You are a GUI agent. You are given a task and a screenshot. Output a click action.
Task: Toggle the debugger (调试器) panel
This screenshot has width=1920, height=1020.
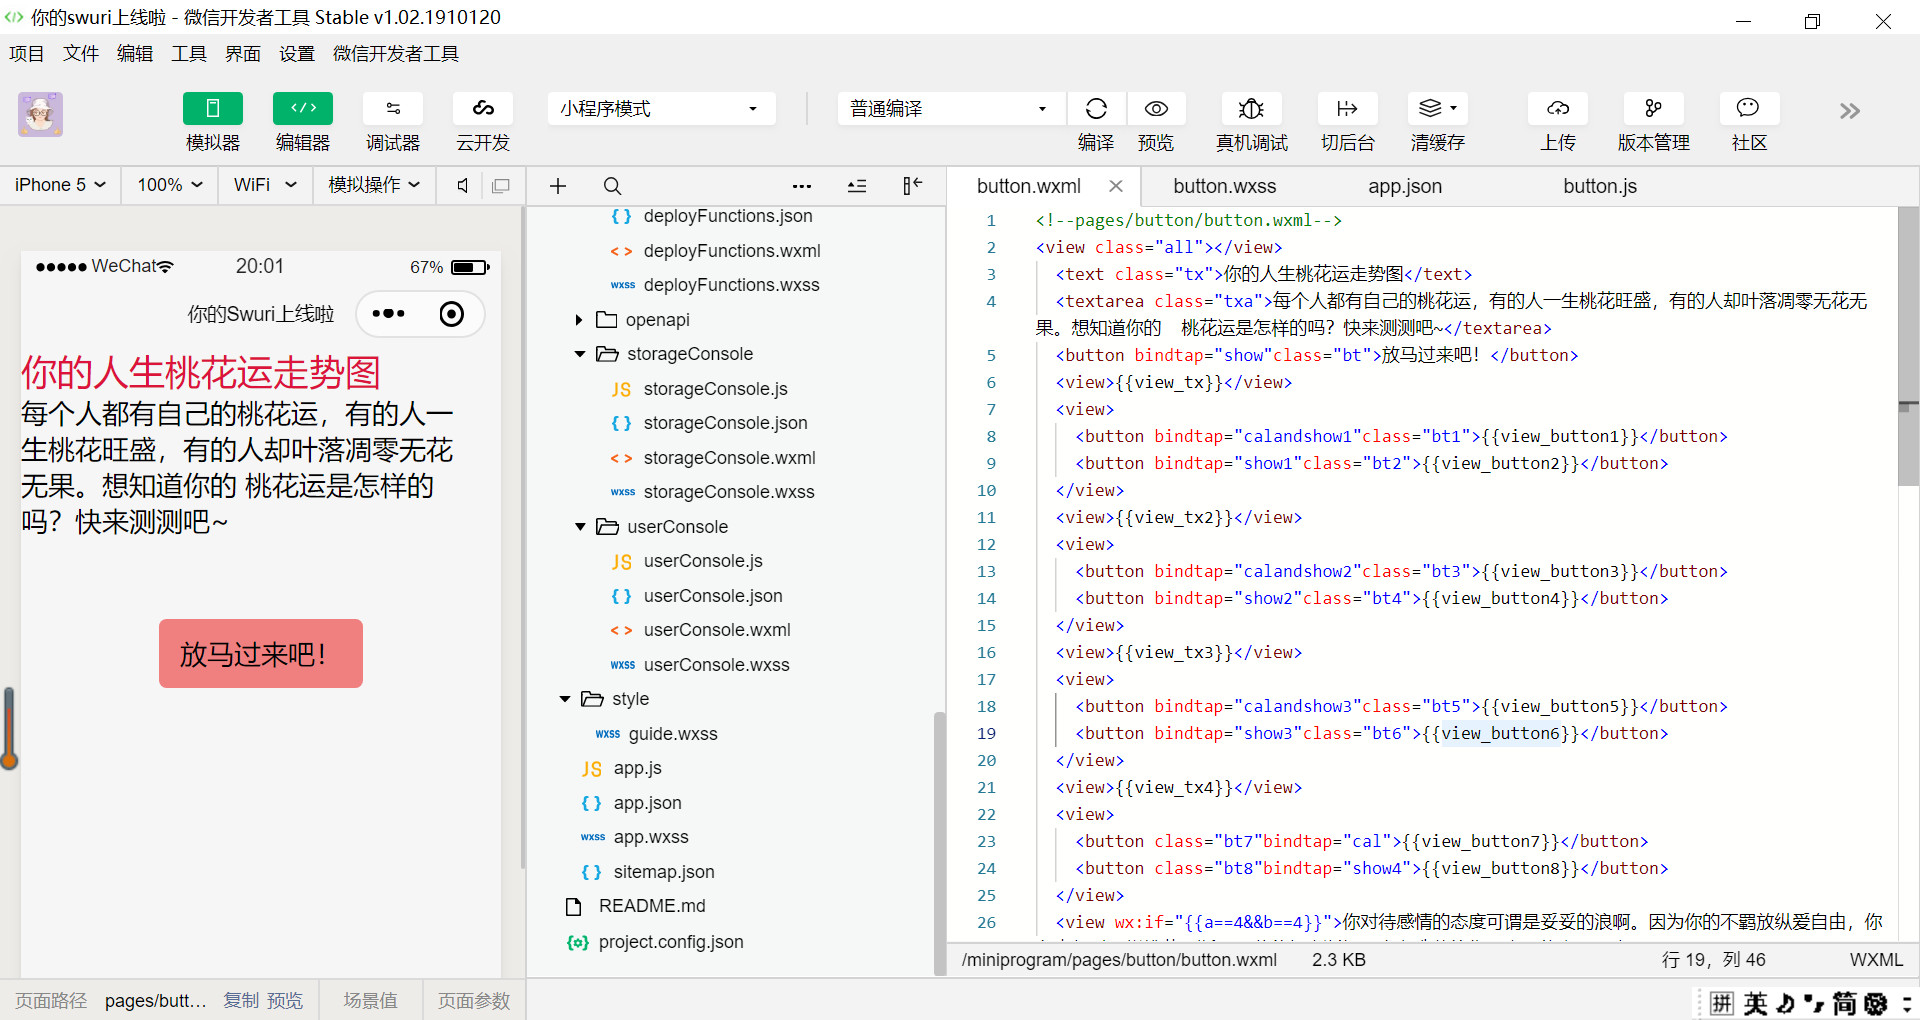click(x=393, y=109)
